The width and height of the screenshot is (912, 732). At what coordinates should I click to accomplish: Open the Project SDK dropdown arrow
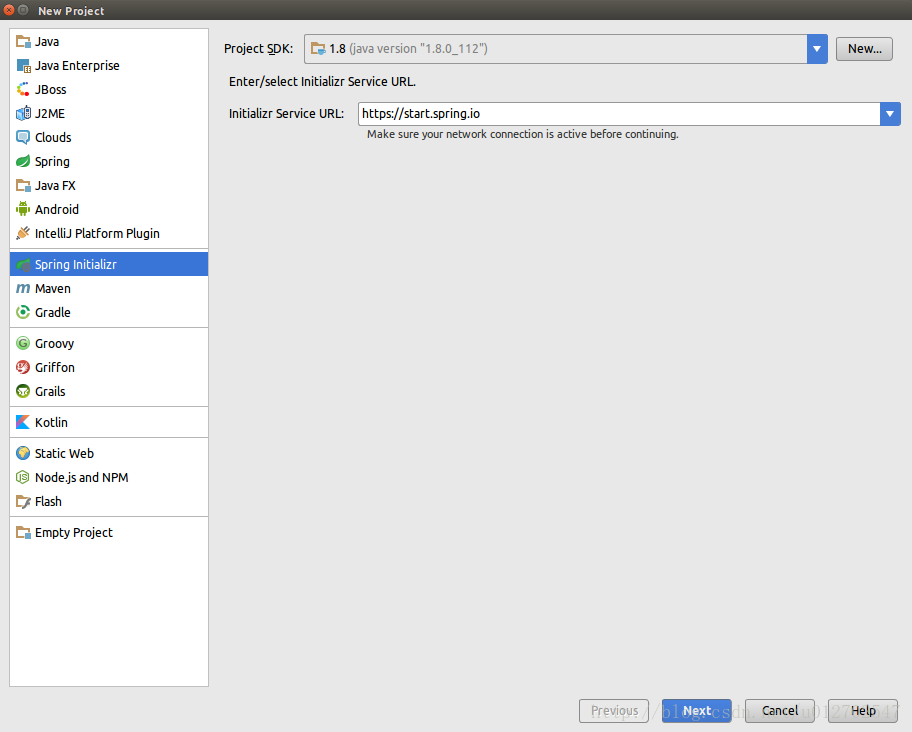click(817, 48)
